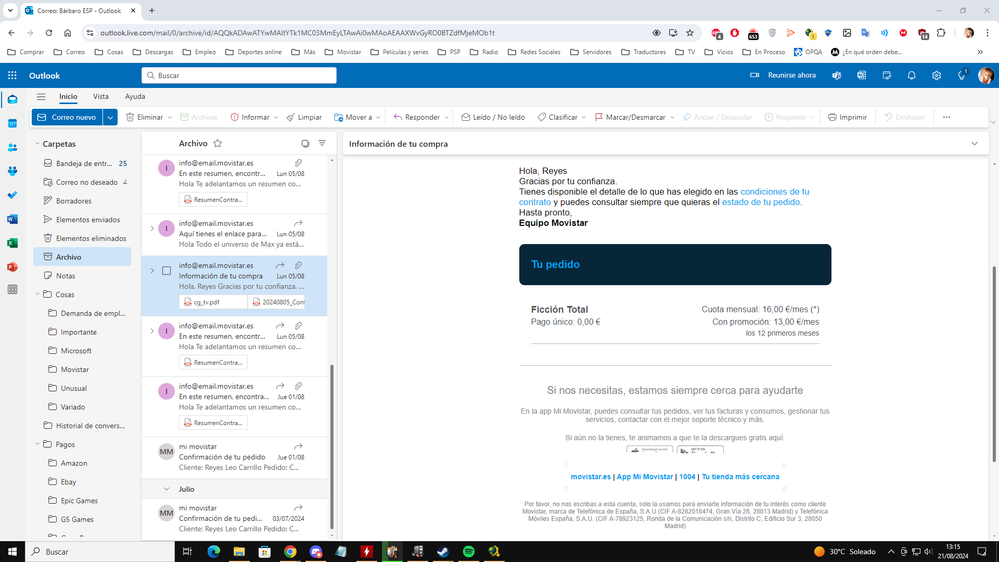Open the Movistar folder
Viewport: 999px width, 562px height.
(82, 370)
